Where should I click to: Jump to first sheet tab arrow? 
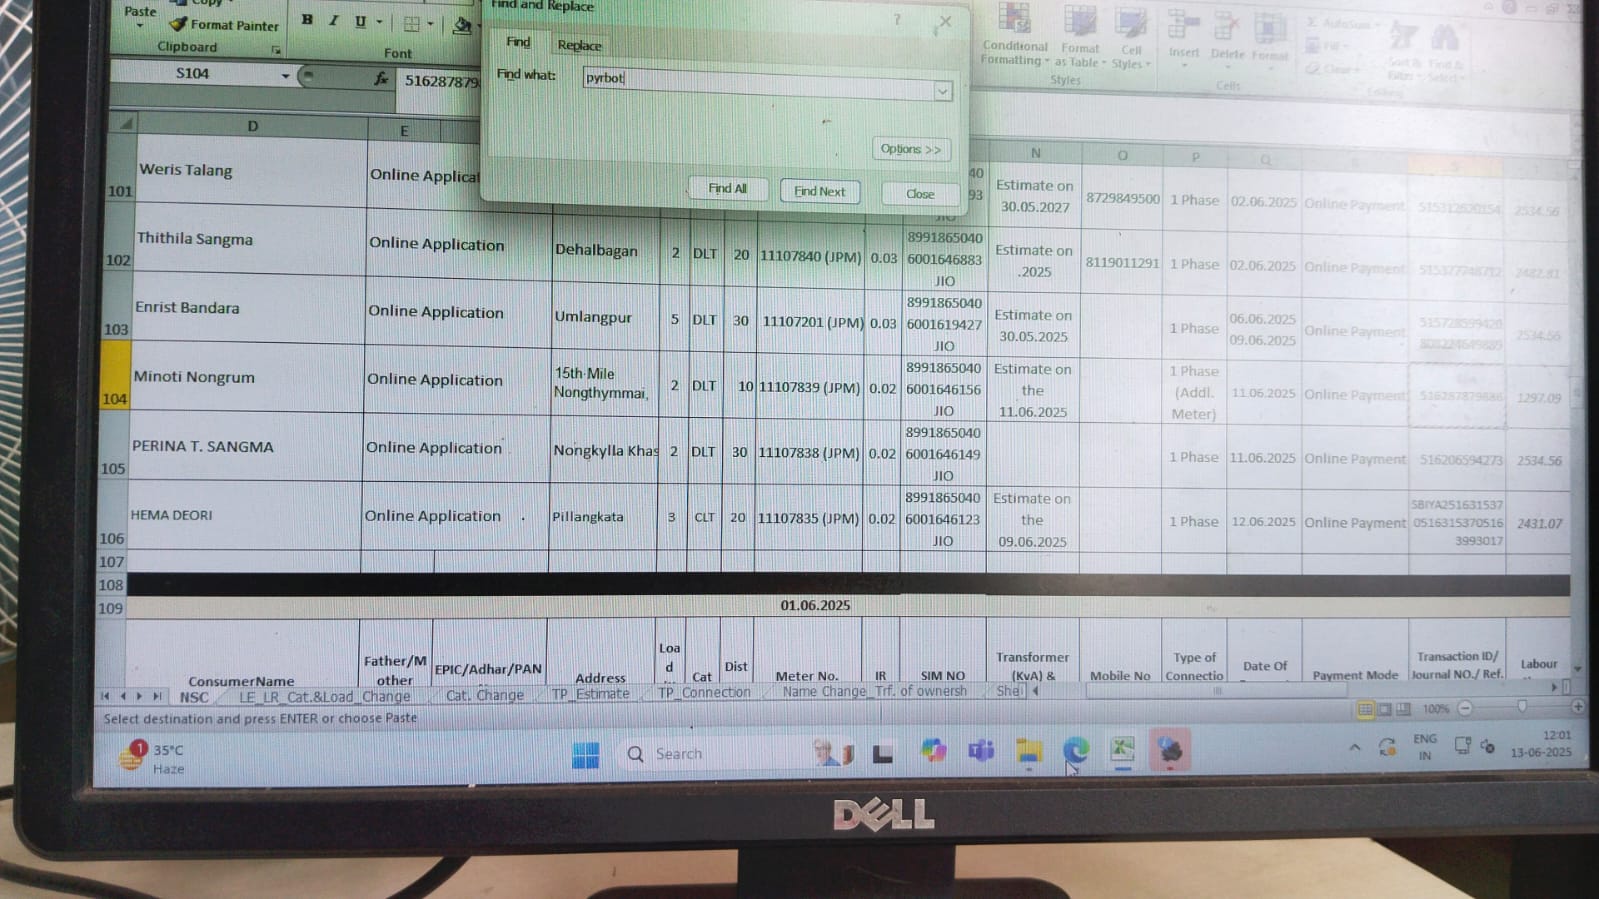coord(105,696)
